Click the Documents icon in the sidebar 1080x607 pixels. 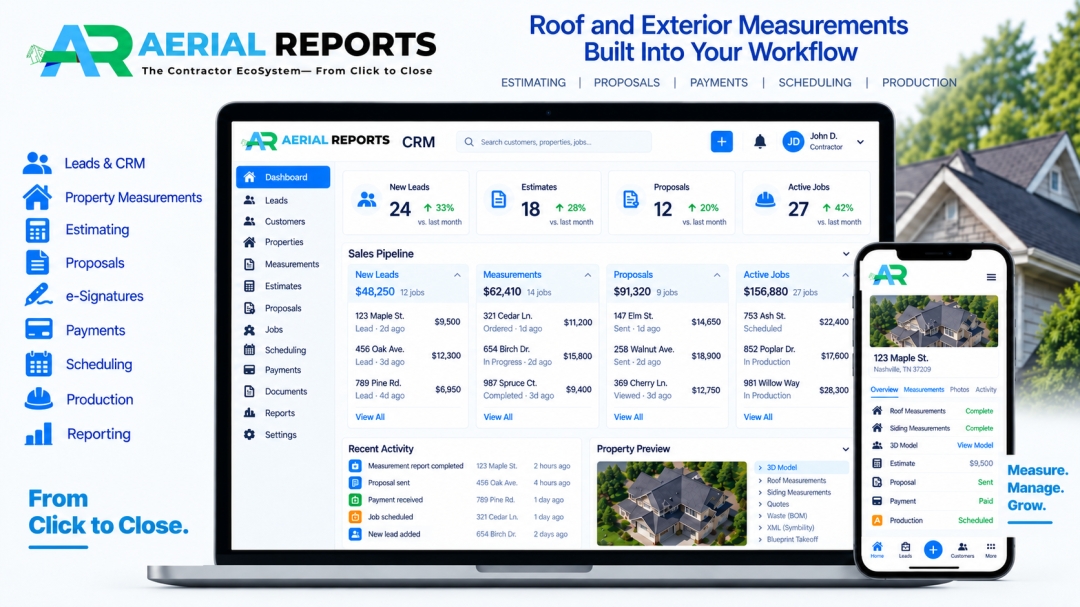(x=249, y=391)
